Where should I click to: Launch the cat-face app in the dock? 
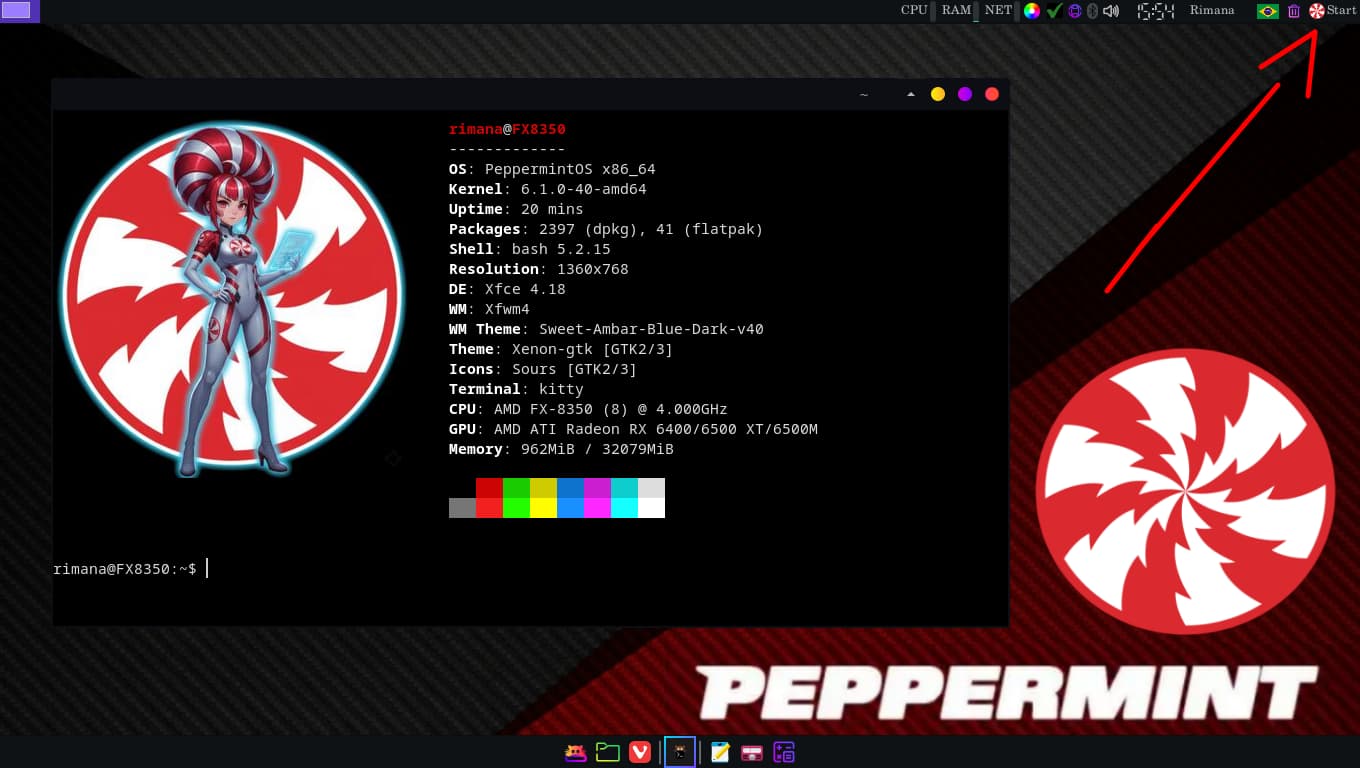[575, 752]
